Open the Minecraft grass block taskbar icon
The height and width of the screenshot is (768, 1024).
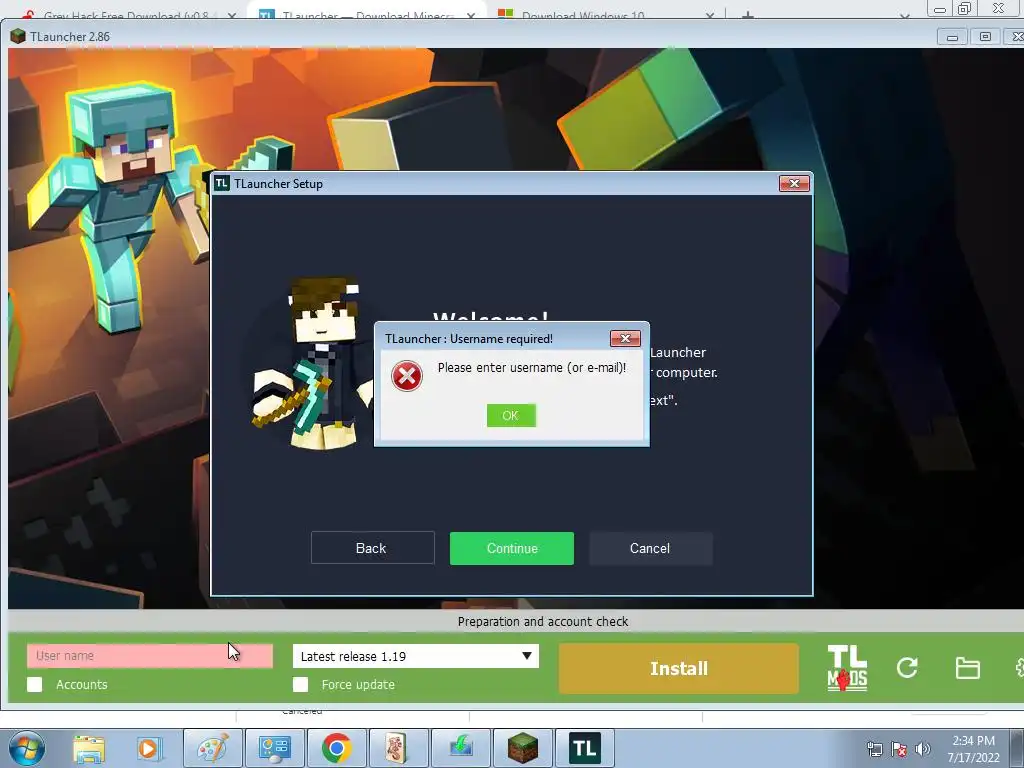[522, 748]
